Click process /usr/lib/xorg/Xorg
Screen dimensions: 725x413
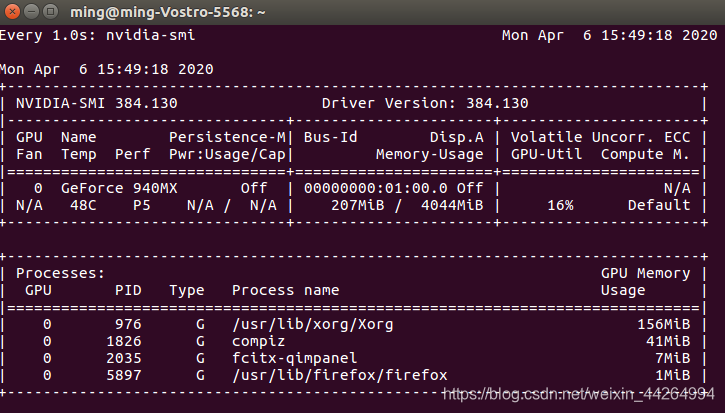point(313,324)
